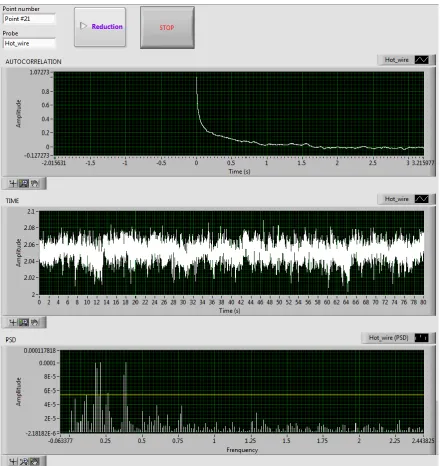Click TIME graph Y-axis maximum 2.1

point(31,211)
